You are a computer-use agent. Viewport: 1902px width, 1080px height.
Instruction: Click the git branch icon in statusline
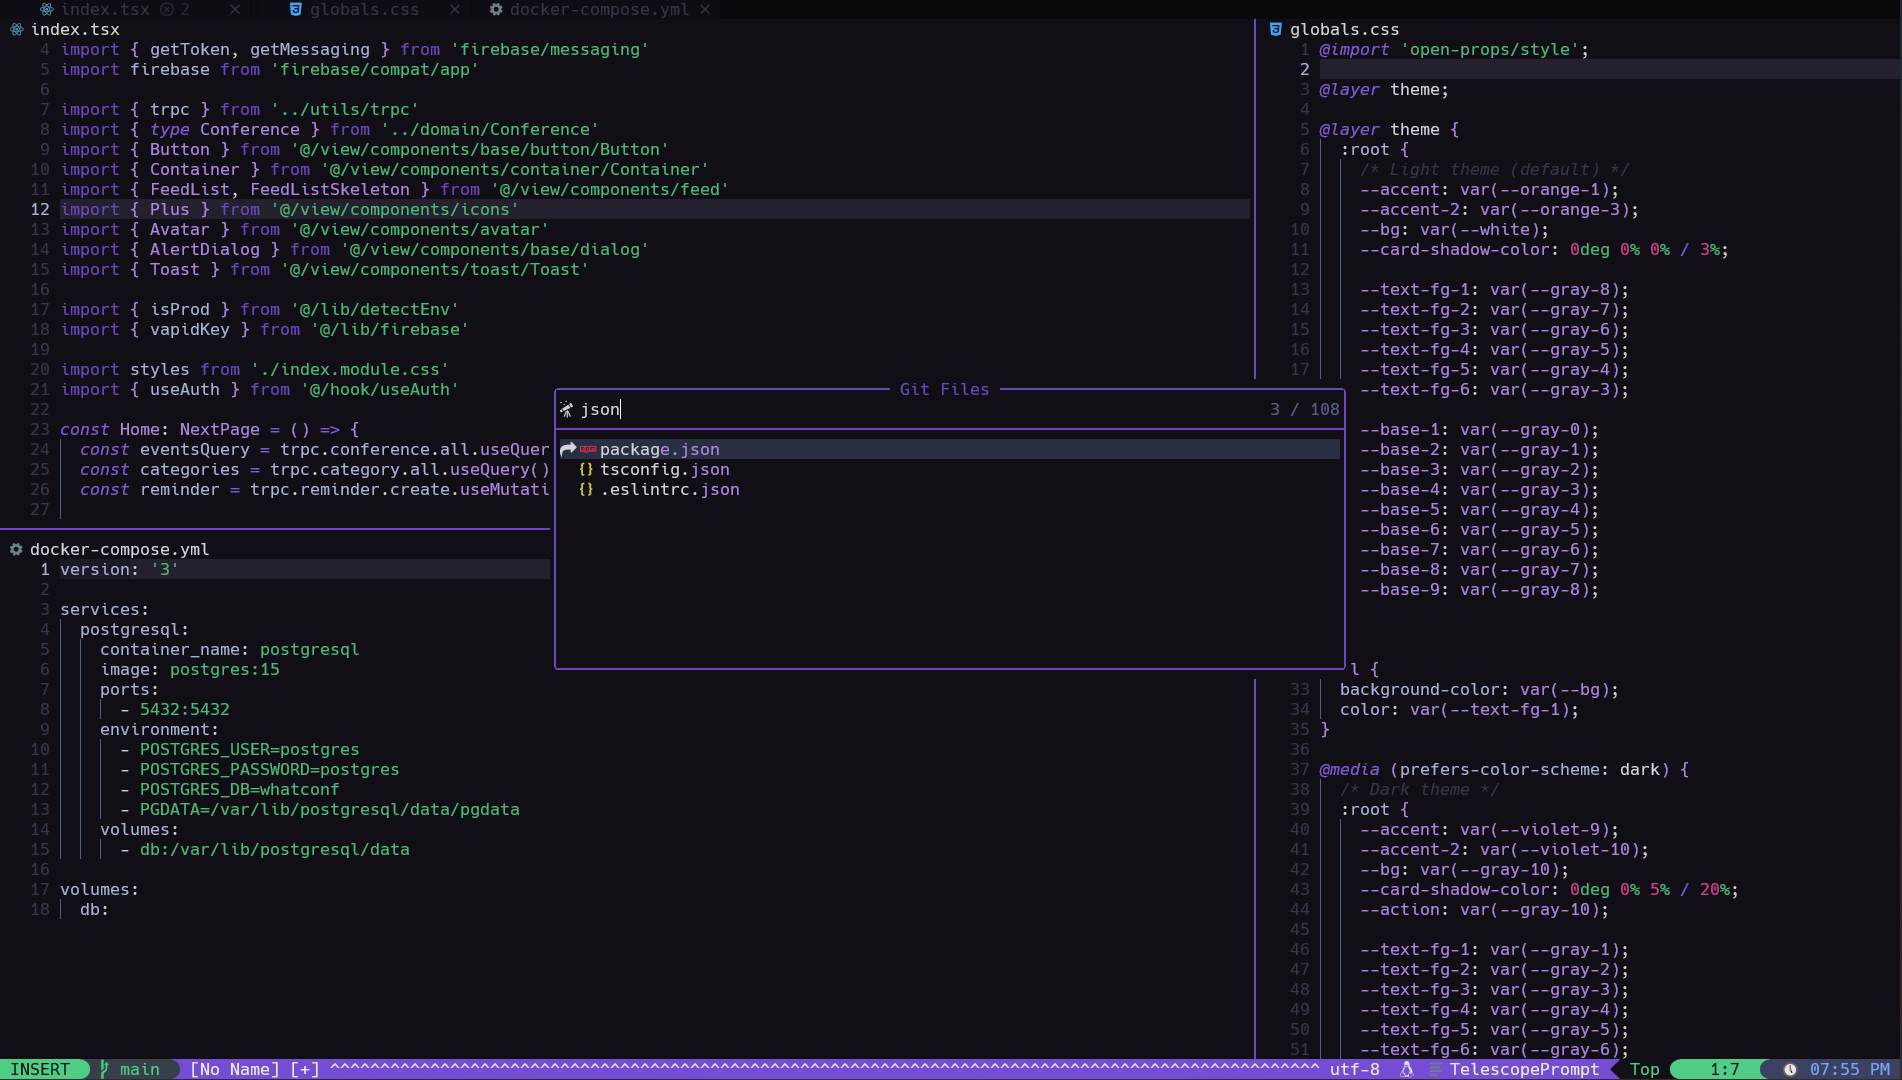point(105,1069)
